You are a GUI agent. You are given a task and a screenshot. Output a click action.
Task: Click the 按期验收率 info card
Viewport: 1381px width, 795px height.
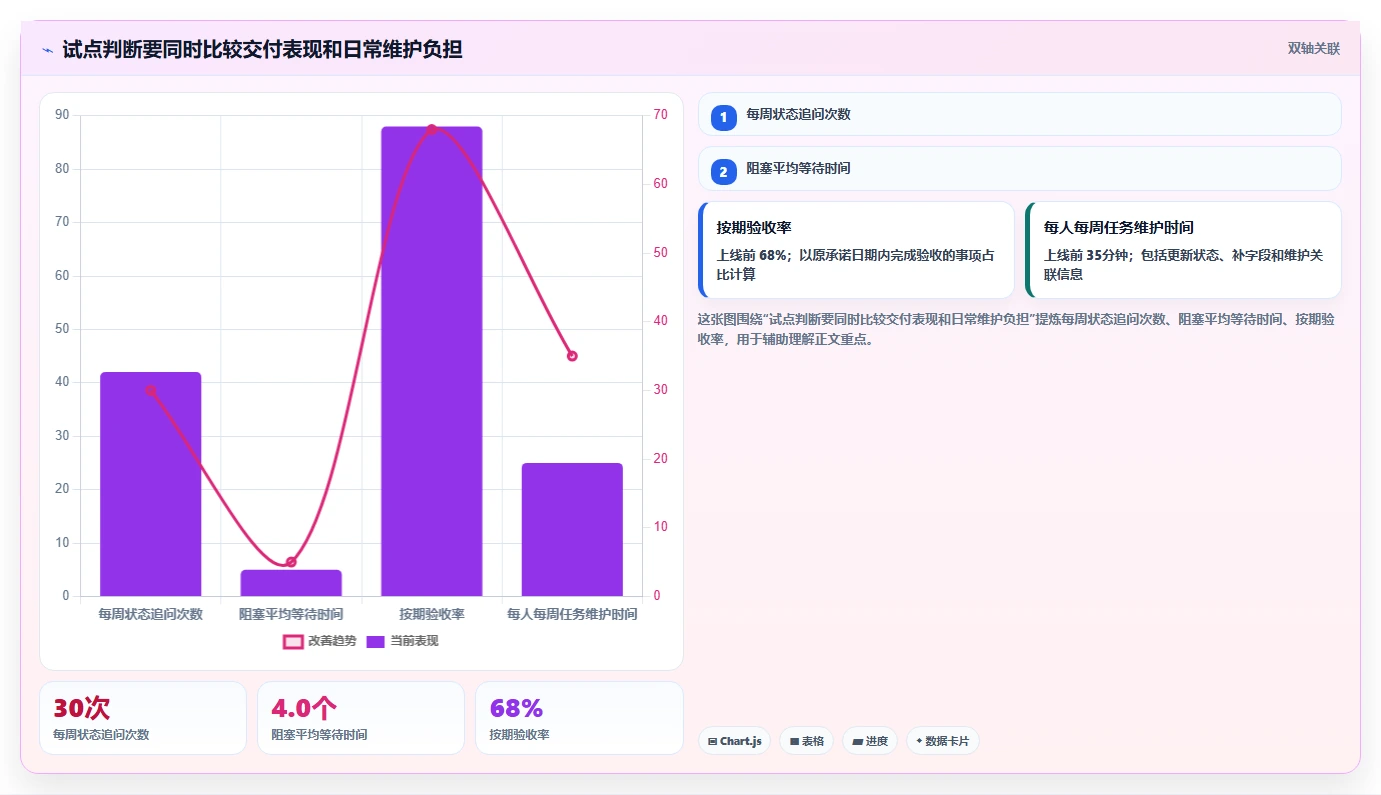(x=856, y=250)
